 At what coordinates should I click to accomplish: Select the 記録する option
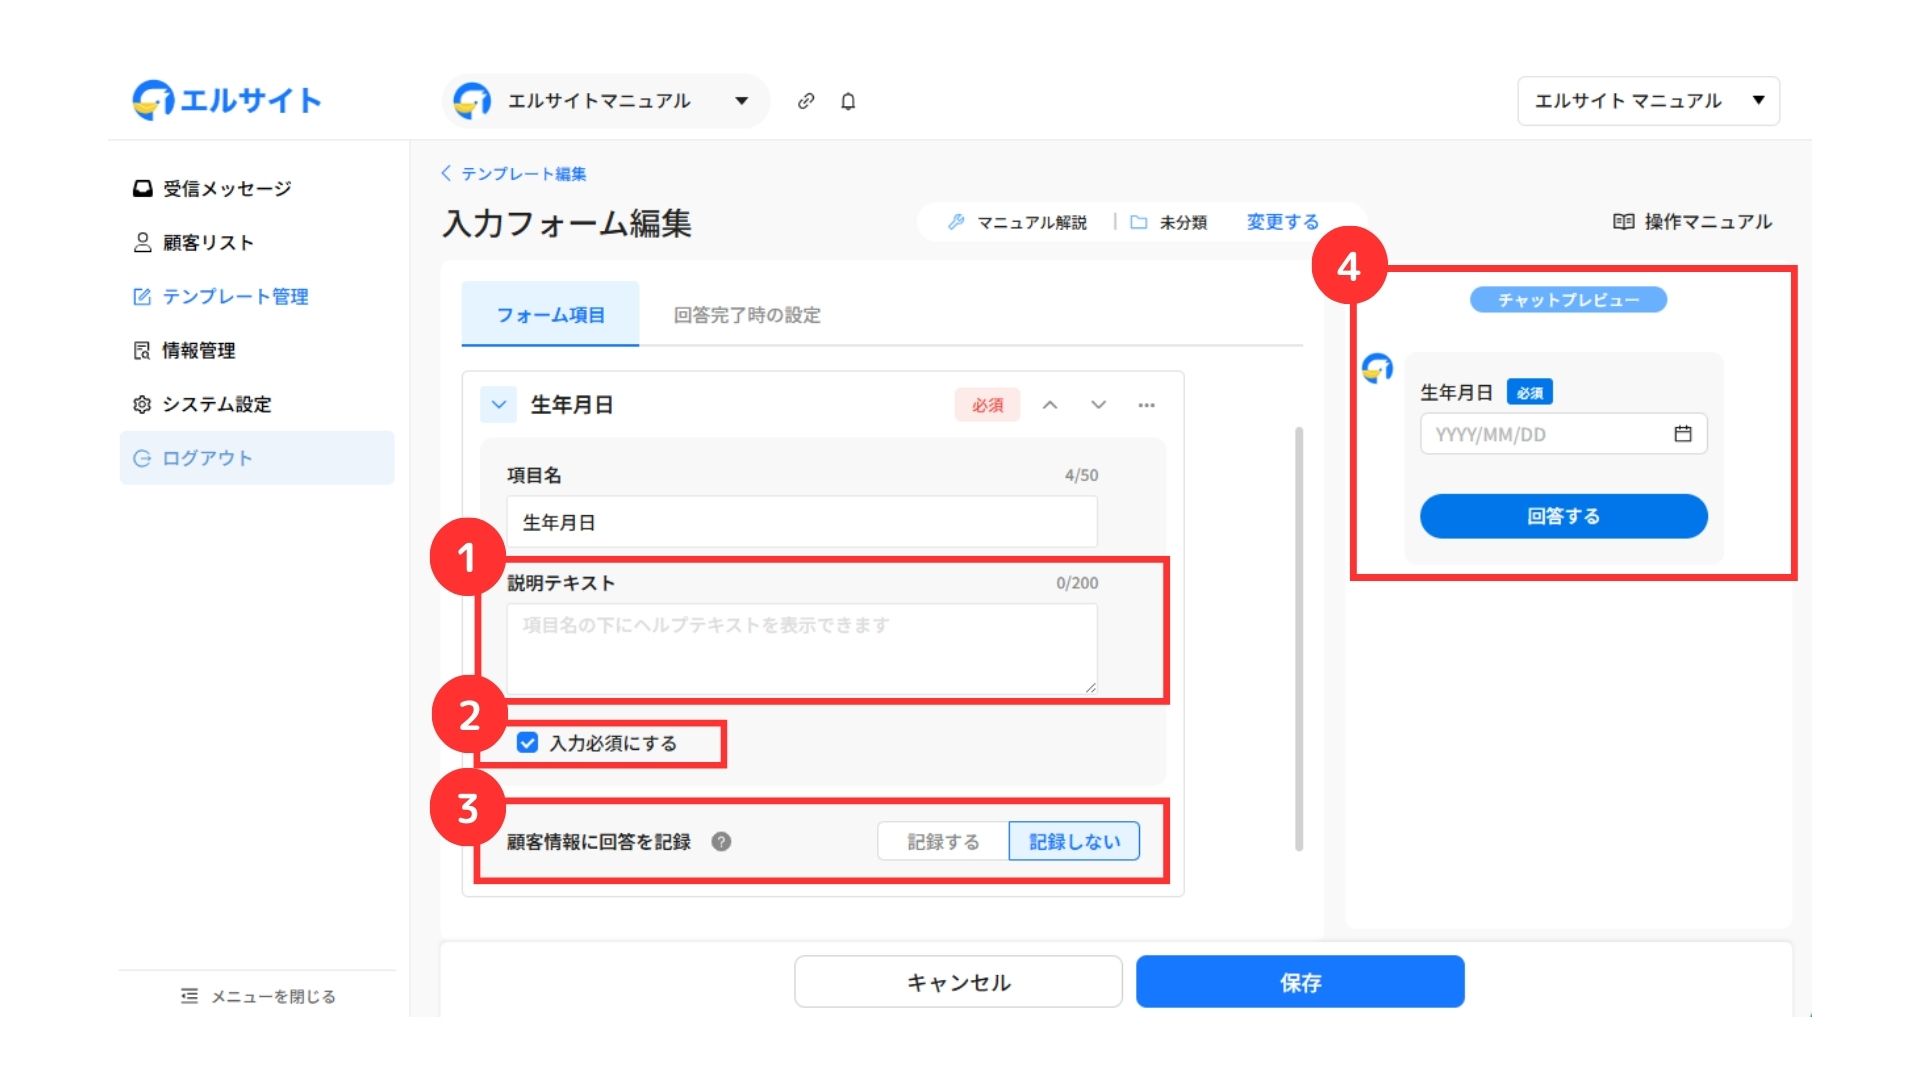943,842
